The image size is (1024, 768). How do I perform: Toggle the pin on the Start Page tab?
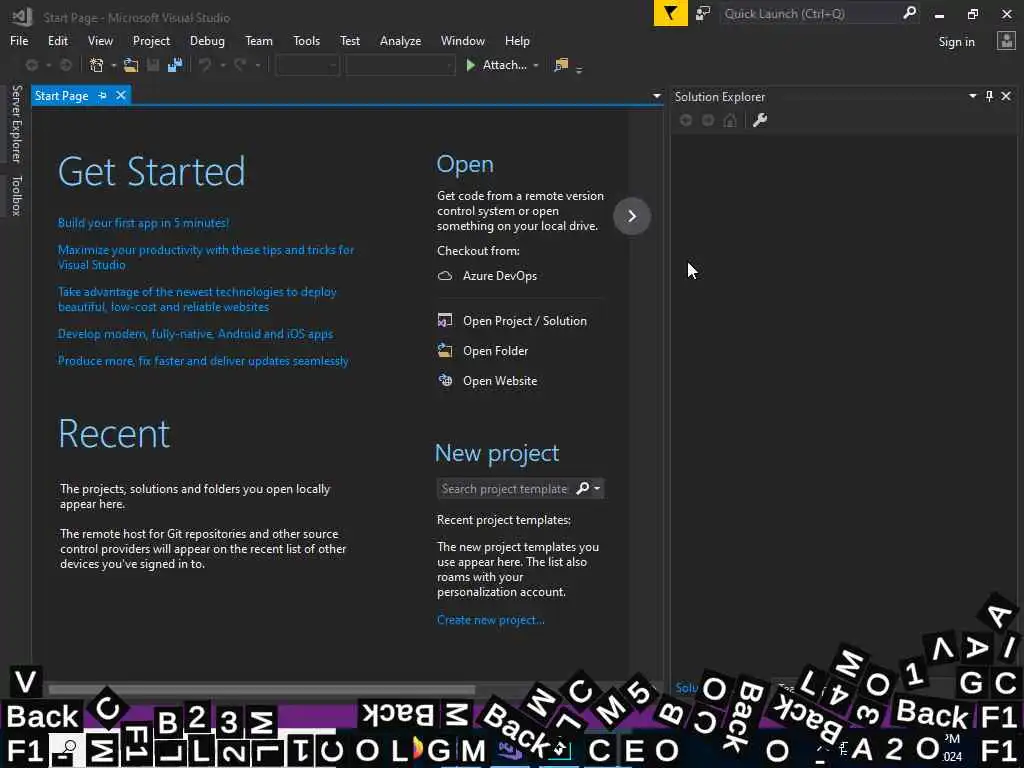(103, 96)
